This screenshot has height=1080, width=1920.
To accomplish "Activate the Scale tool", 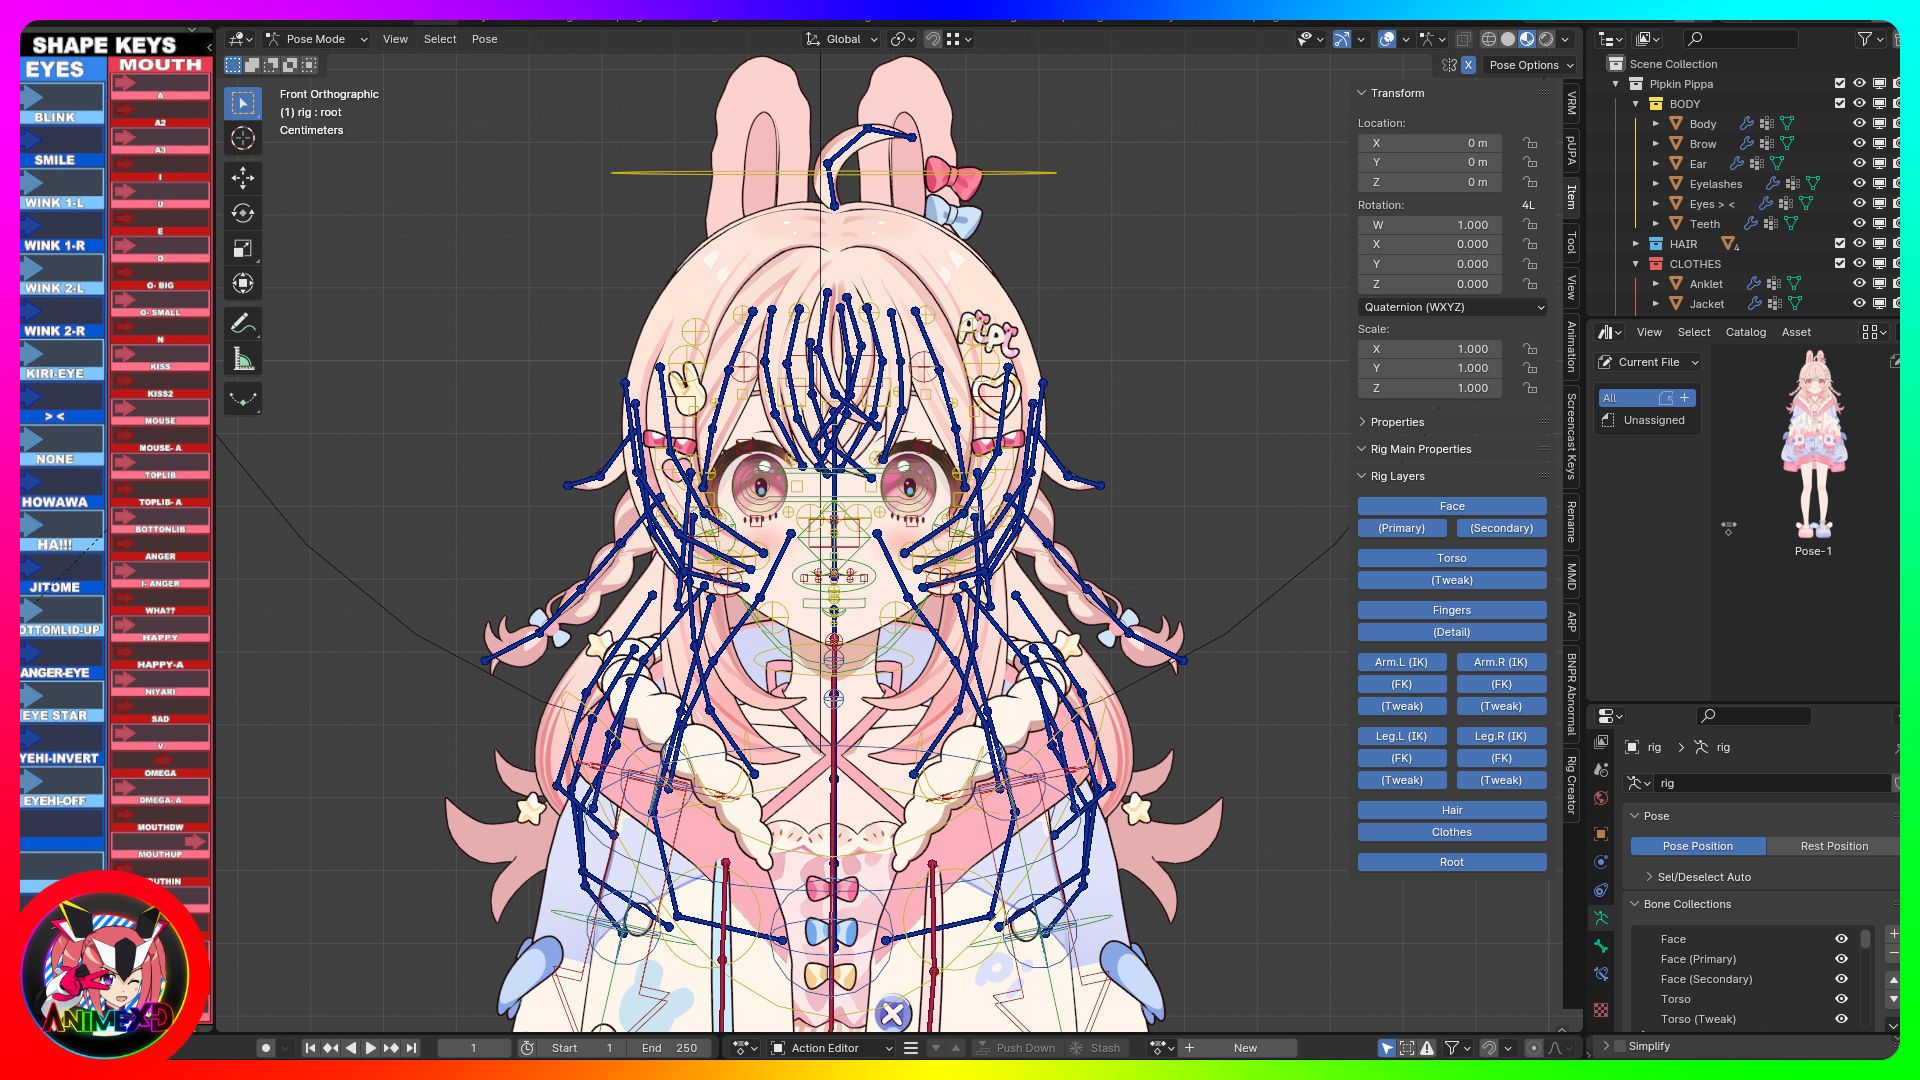I will 243,248.
